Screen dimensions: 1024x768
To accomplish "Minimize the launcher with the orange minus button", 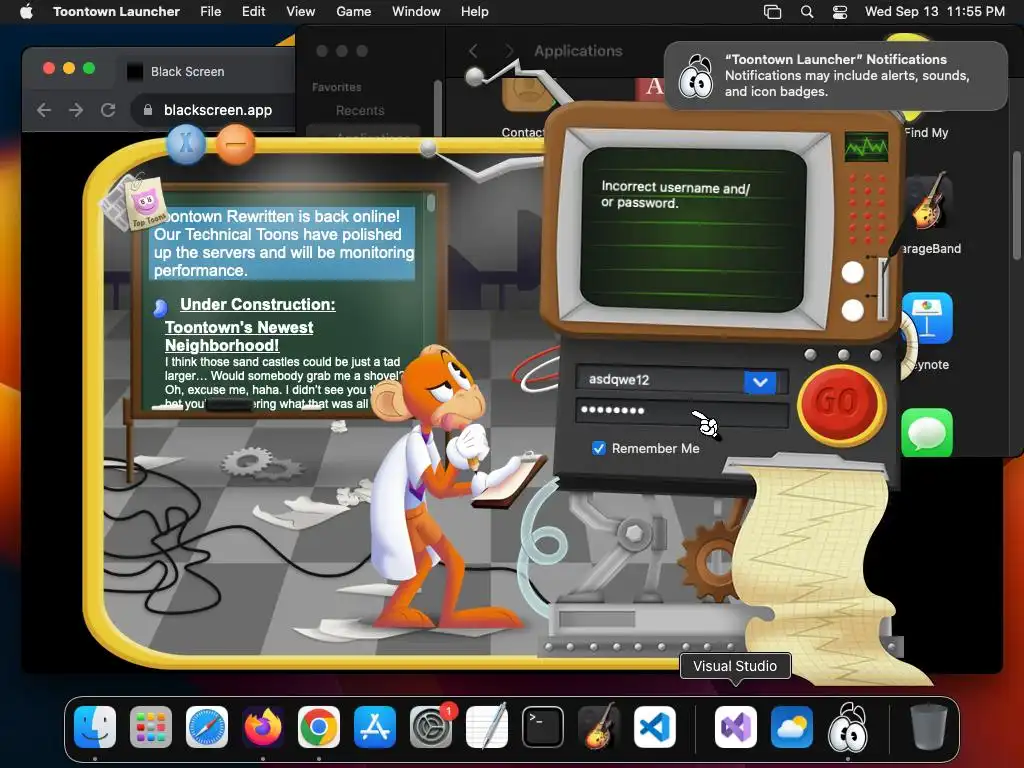I will tap(235, 144).
